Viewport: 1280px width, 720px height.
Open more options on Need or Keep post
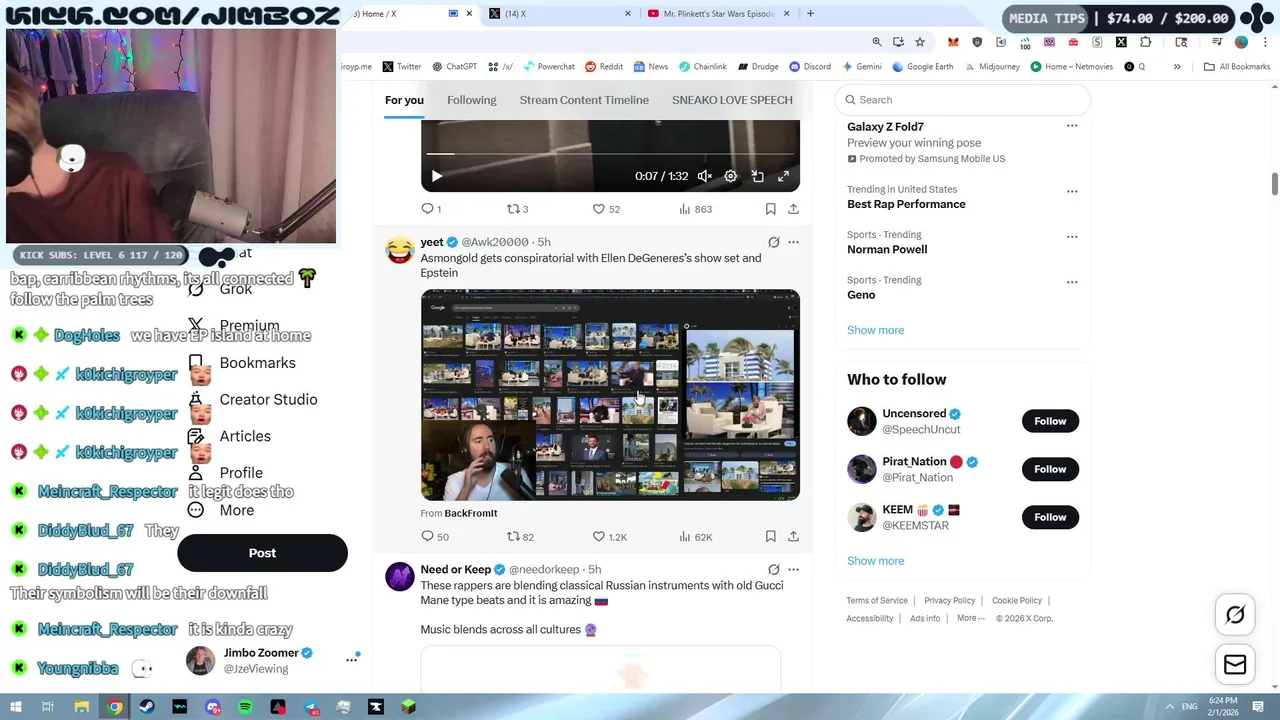coord(793,570)
